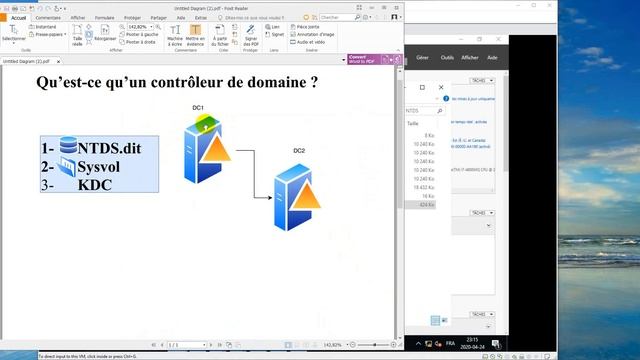Click the Chercher search field
The image size is (640, 360).
point(337,18)
